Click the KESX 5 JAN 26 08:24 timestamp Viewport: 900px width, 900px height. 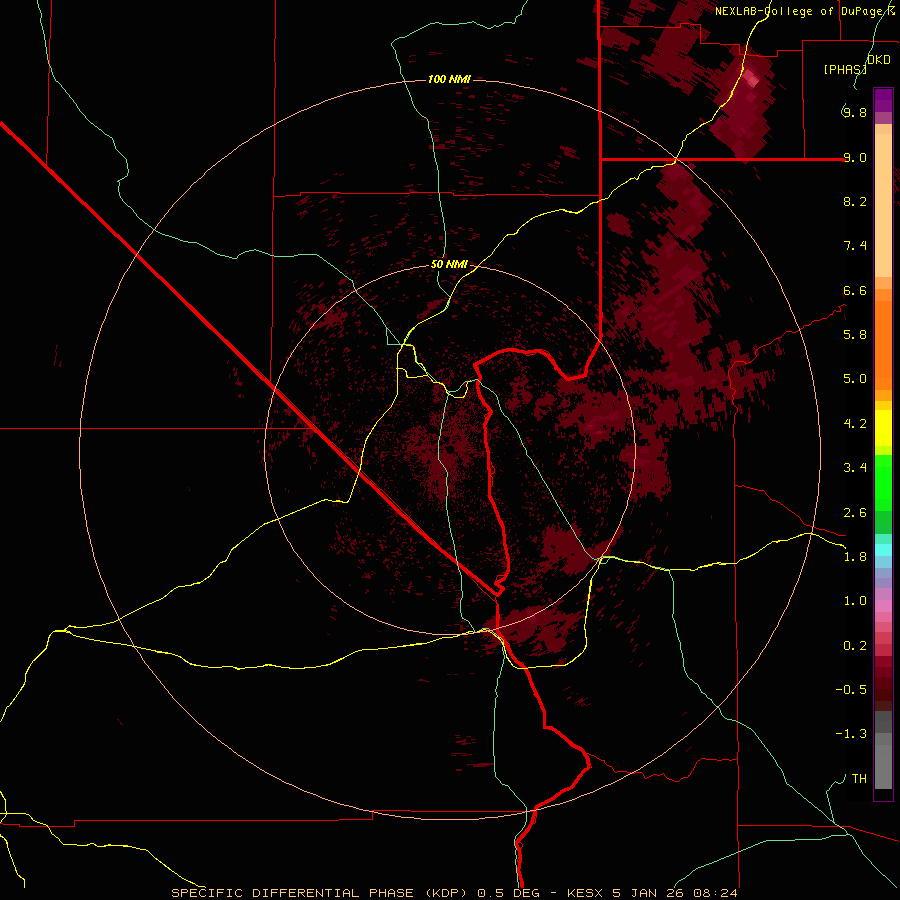click(652, 893)
